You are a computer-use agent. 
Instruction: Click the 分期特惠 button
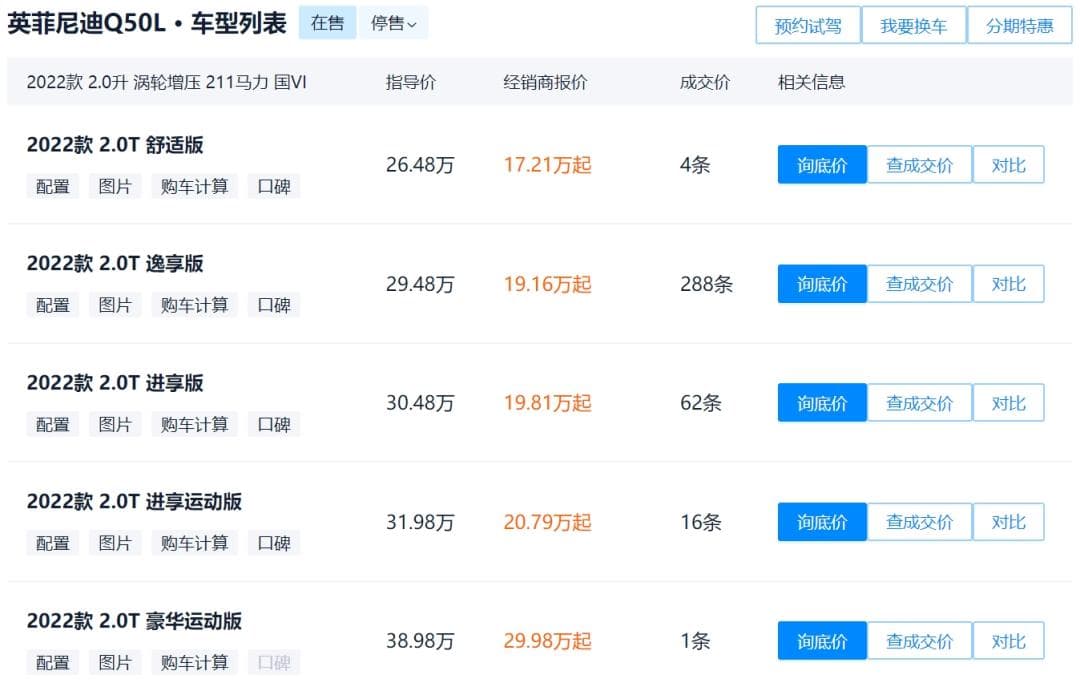[x=1019, y=26]
